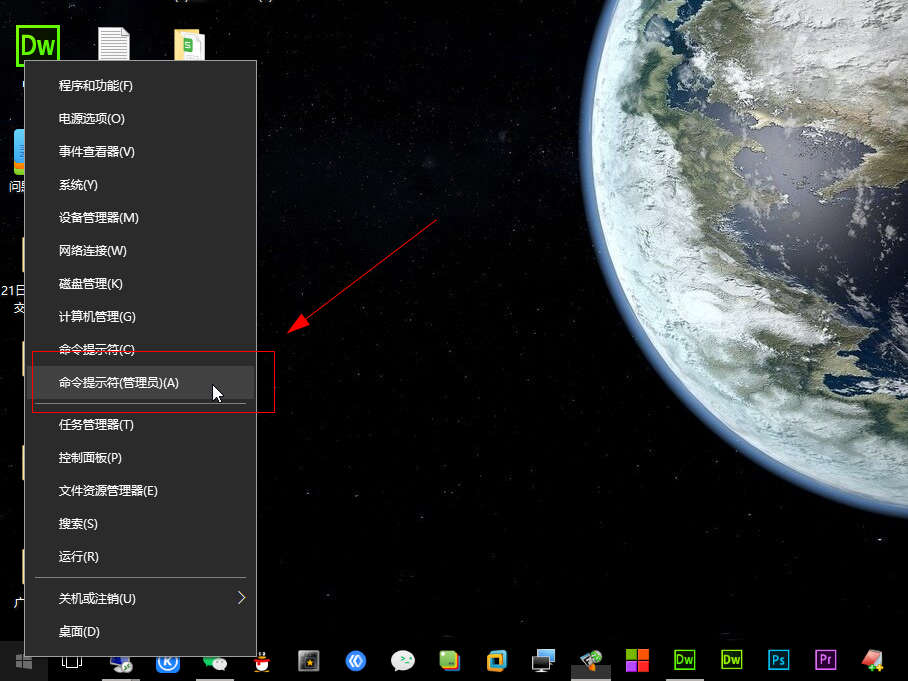Open 命令提示符(C) without admin

pos(140,349)
